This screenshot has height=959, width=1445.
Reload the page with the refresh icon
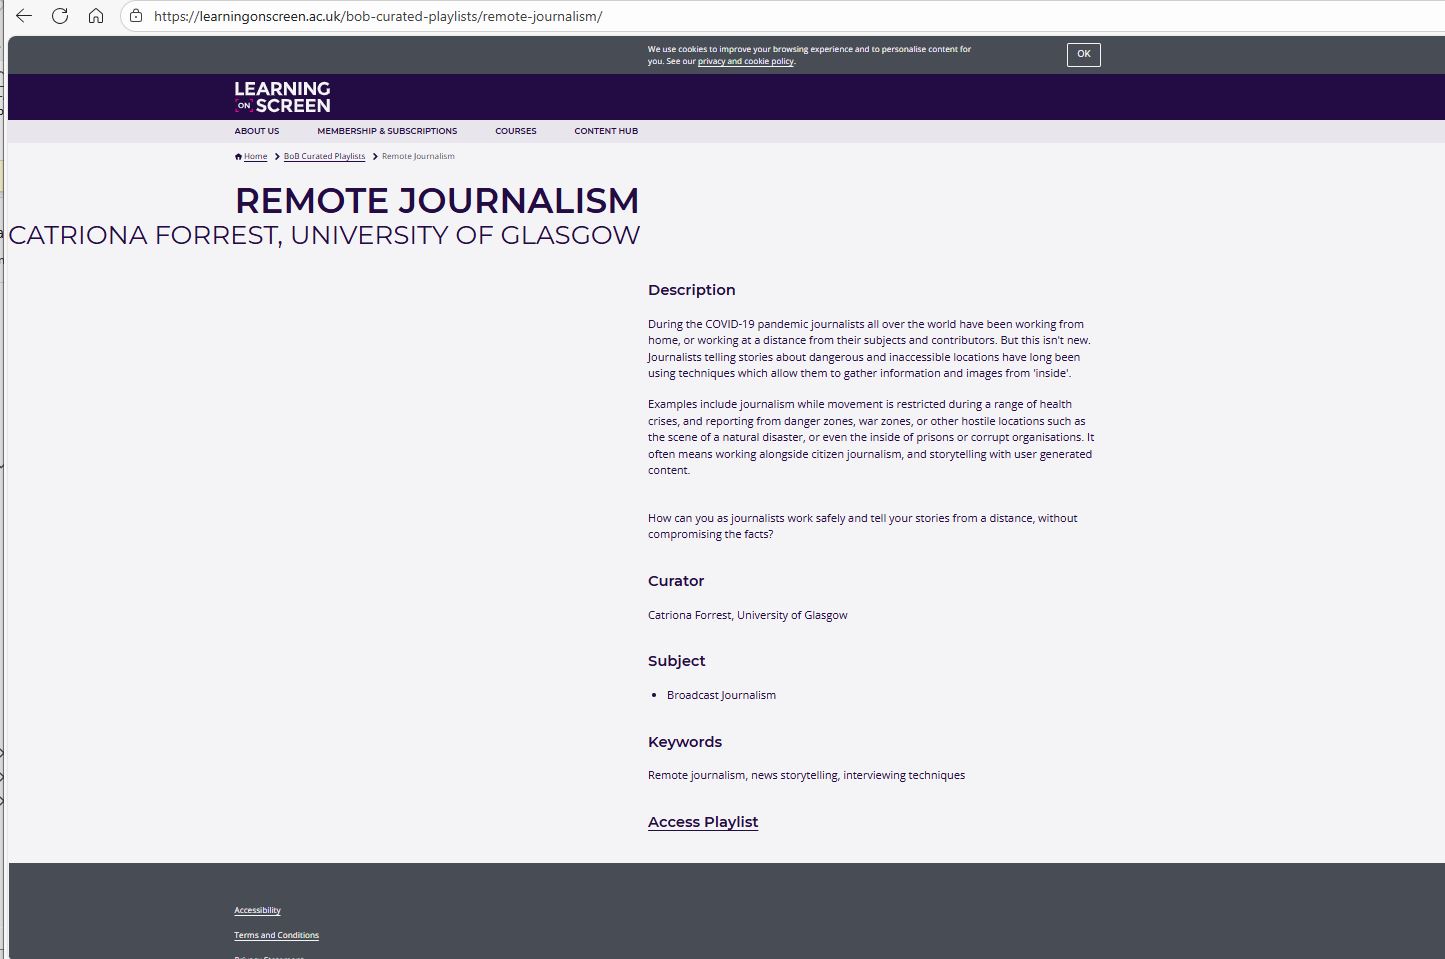60,16
